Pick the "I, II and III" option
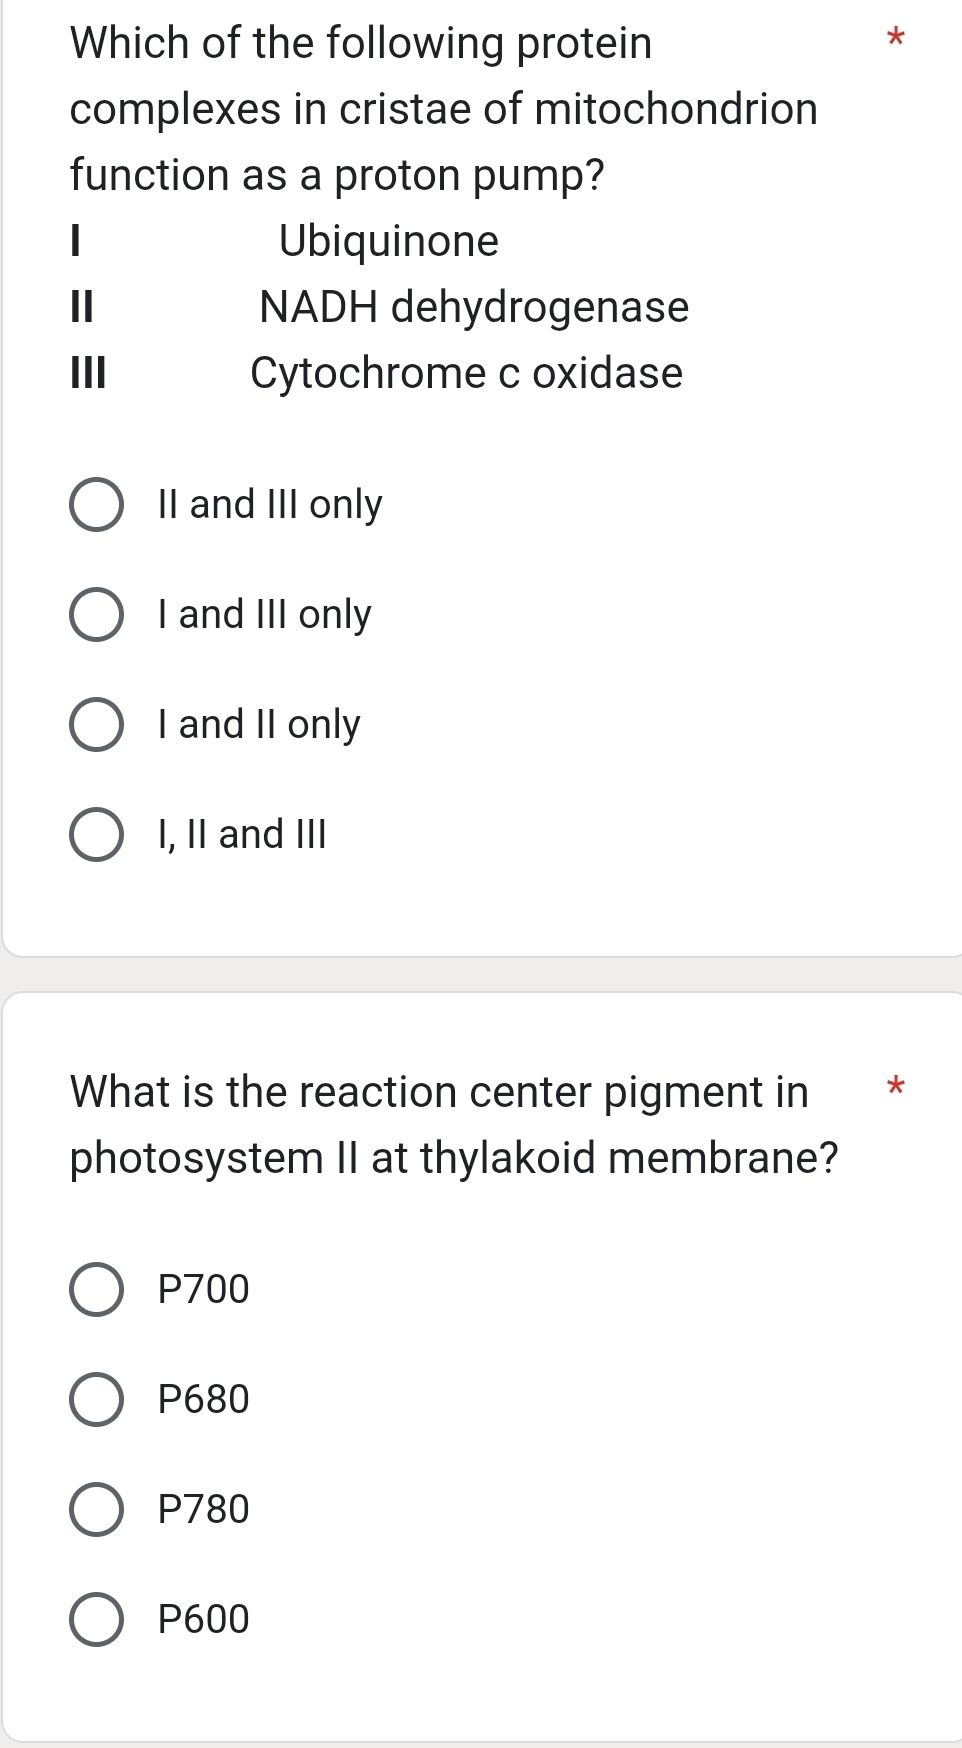Image resolution: width=962 pixels, height=1748 pixels. click(96, 834)
